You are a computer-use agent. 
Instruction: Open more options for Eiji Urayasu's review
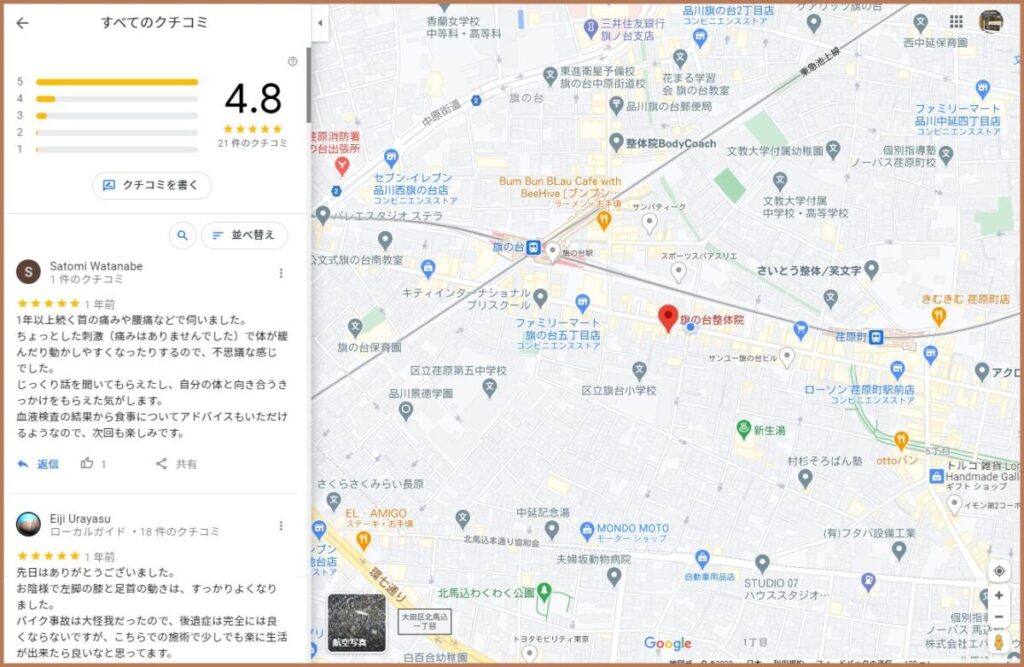click(281, 525)
